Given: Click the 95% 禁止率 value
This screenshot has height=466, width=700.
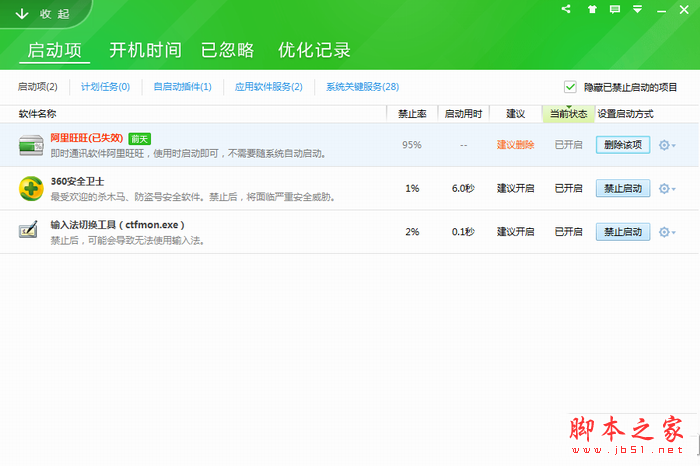Looking at the screenshot, I should click(x=412, y=145).
